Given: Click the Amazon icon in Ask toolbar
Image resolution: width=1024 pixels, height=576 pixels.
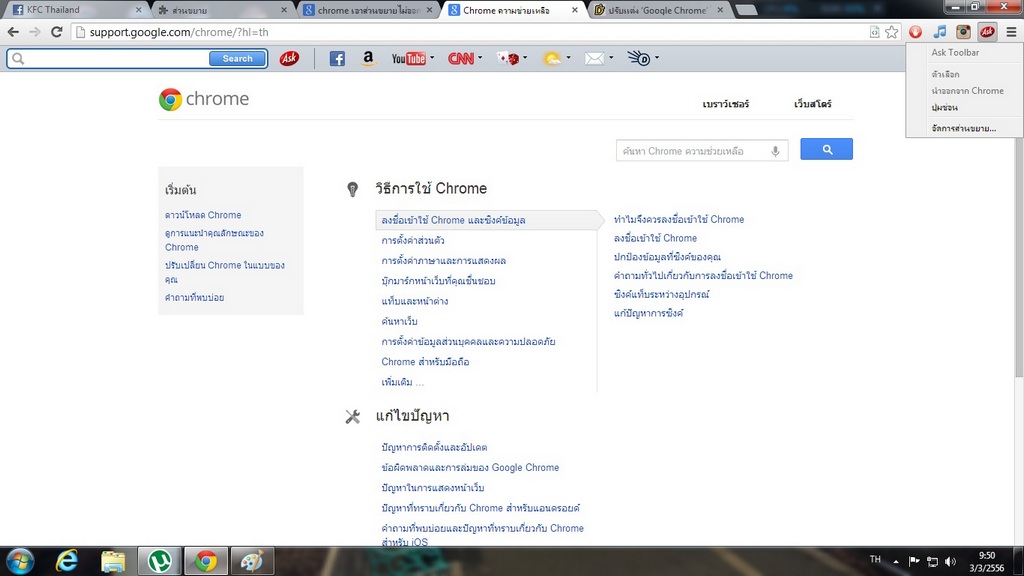Looking at the screenshot, I should point(368,59).
